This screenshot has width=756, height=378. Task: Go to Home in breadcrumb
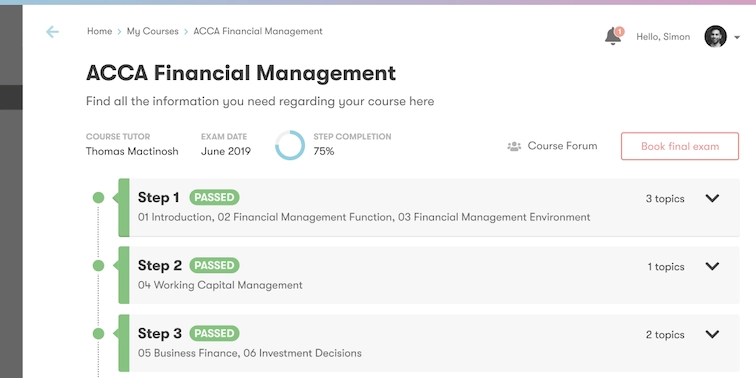point(99,31)
